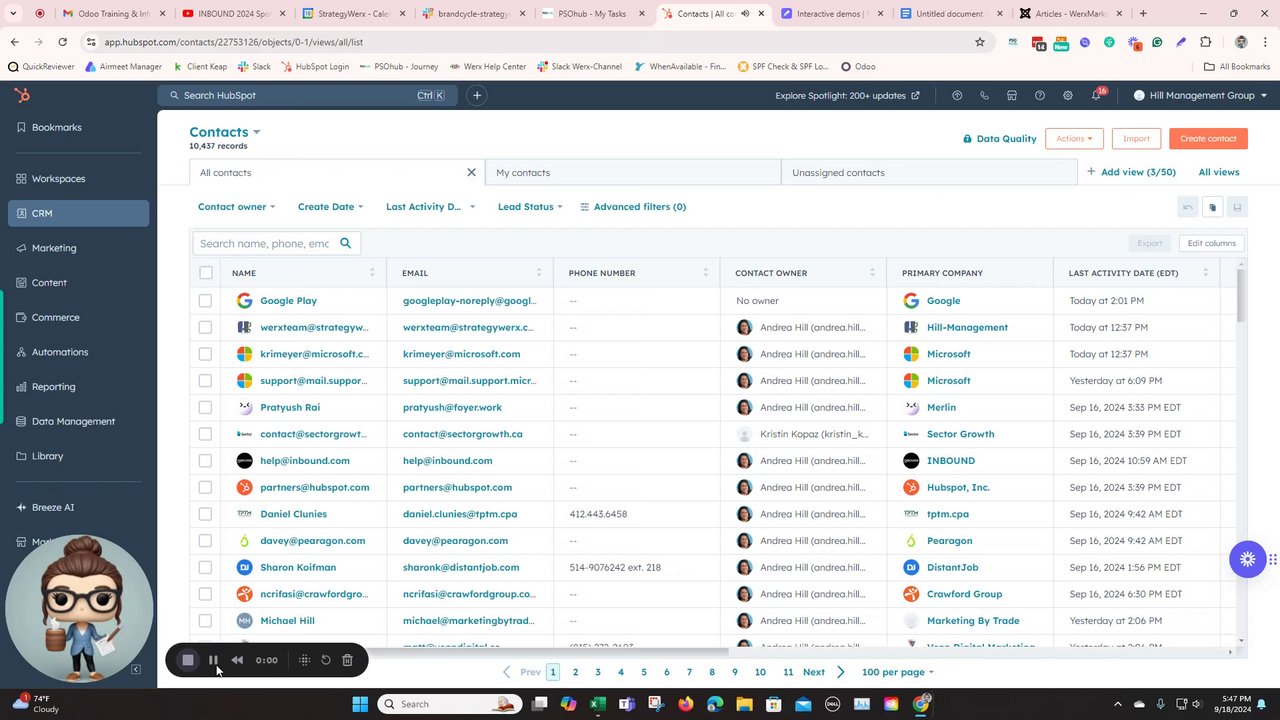Open the Contact owner filter dropdown
The width and height of the screenshot is (1280, 720).
(x=236, y=207)
